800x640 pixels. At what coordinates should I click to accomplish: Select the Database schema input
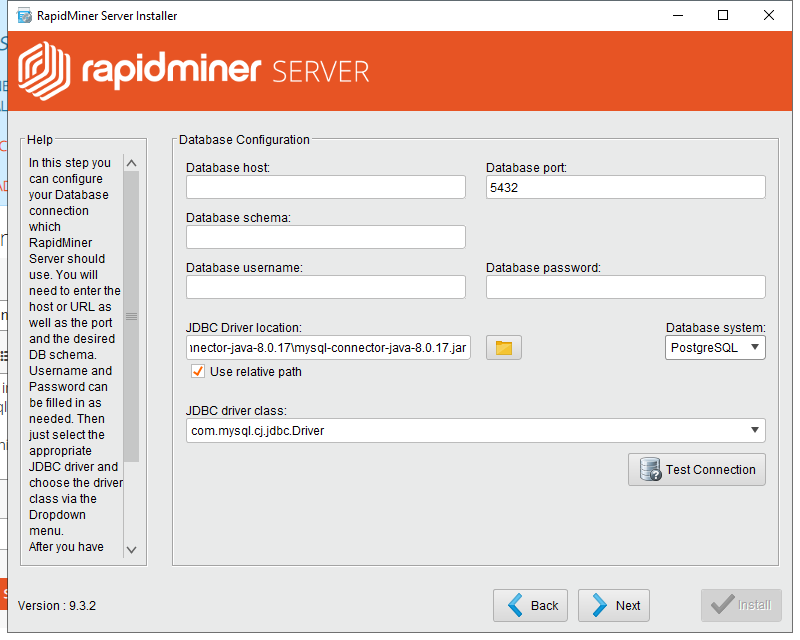click(x=326, y=237)
